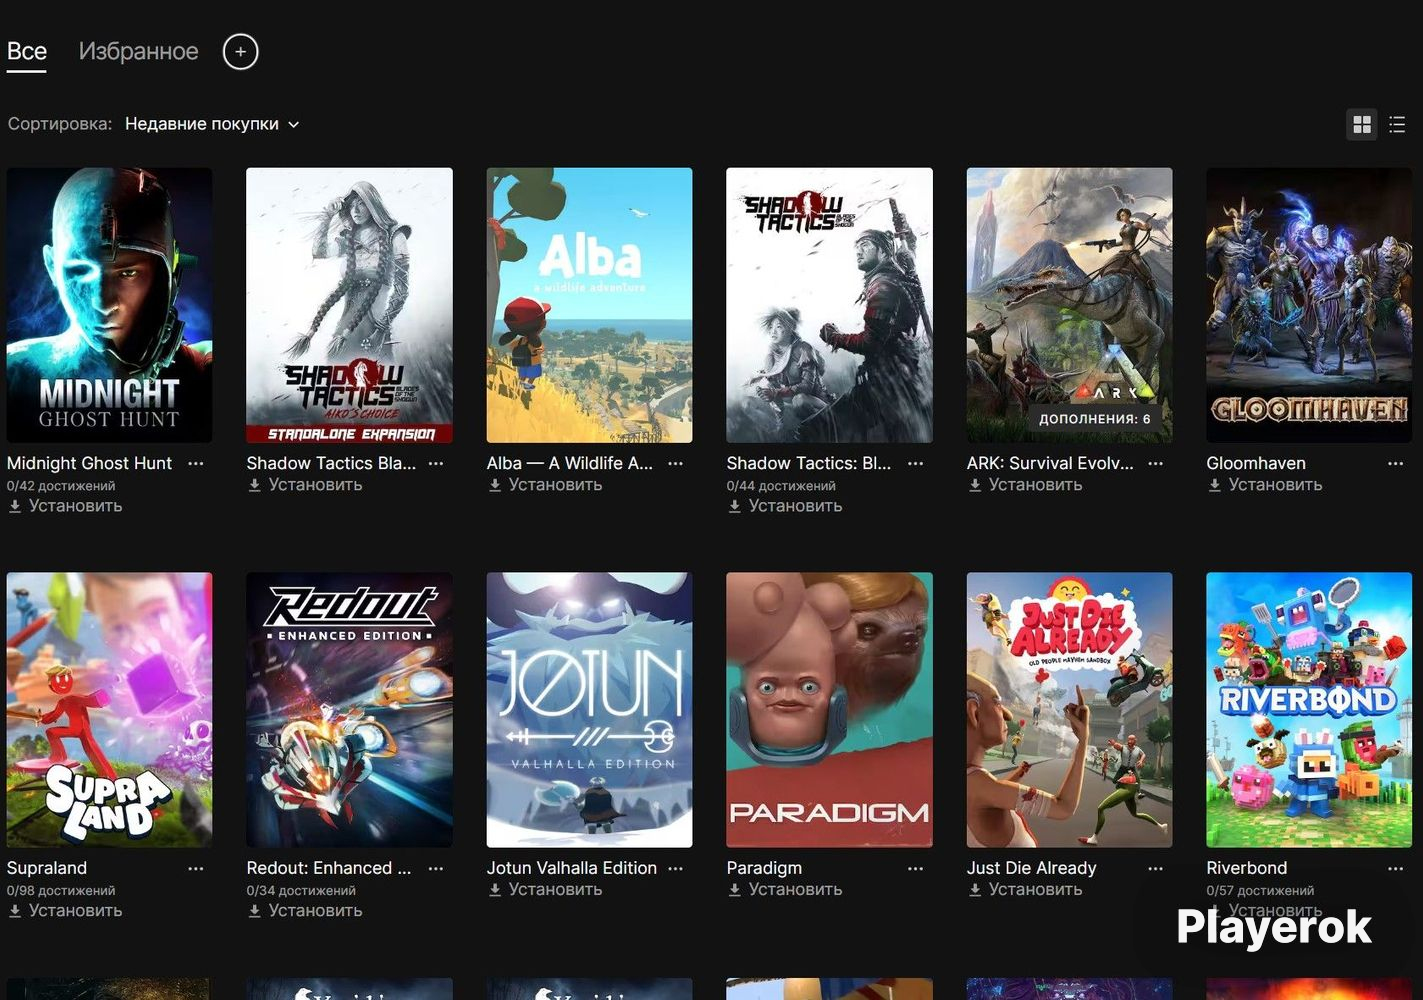Click the Jotun Valhalla Edition title text
Screen dimensions: 1423x1000
[572, 868]
